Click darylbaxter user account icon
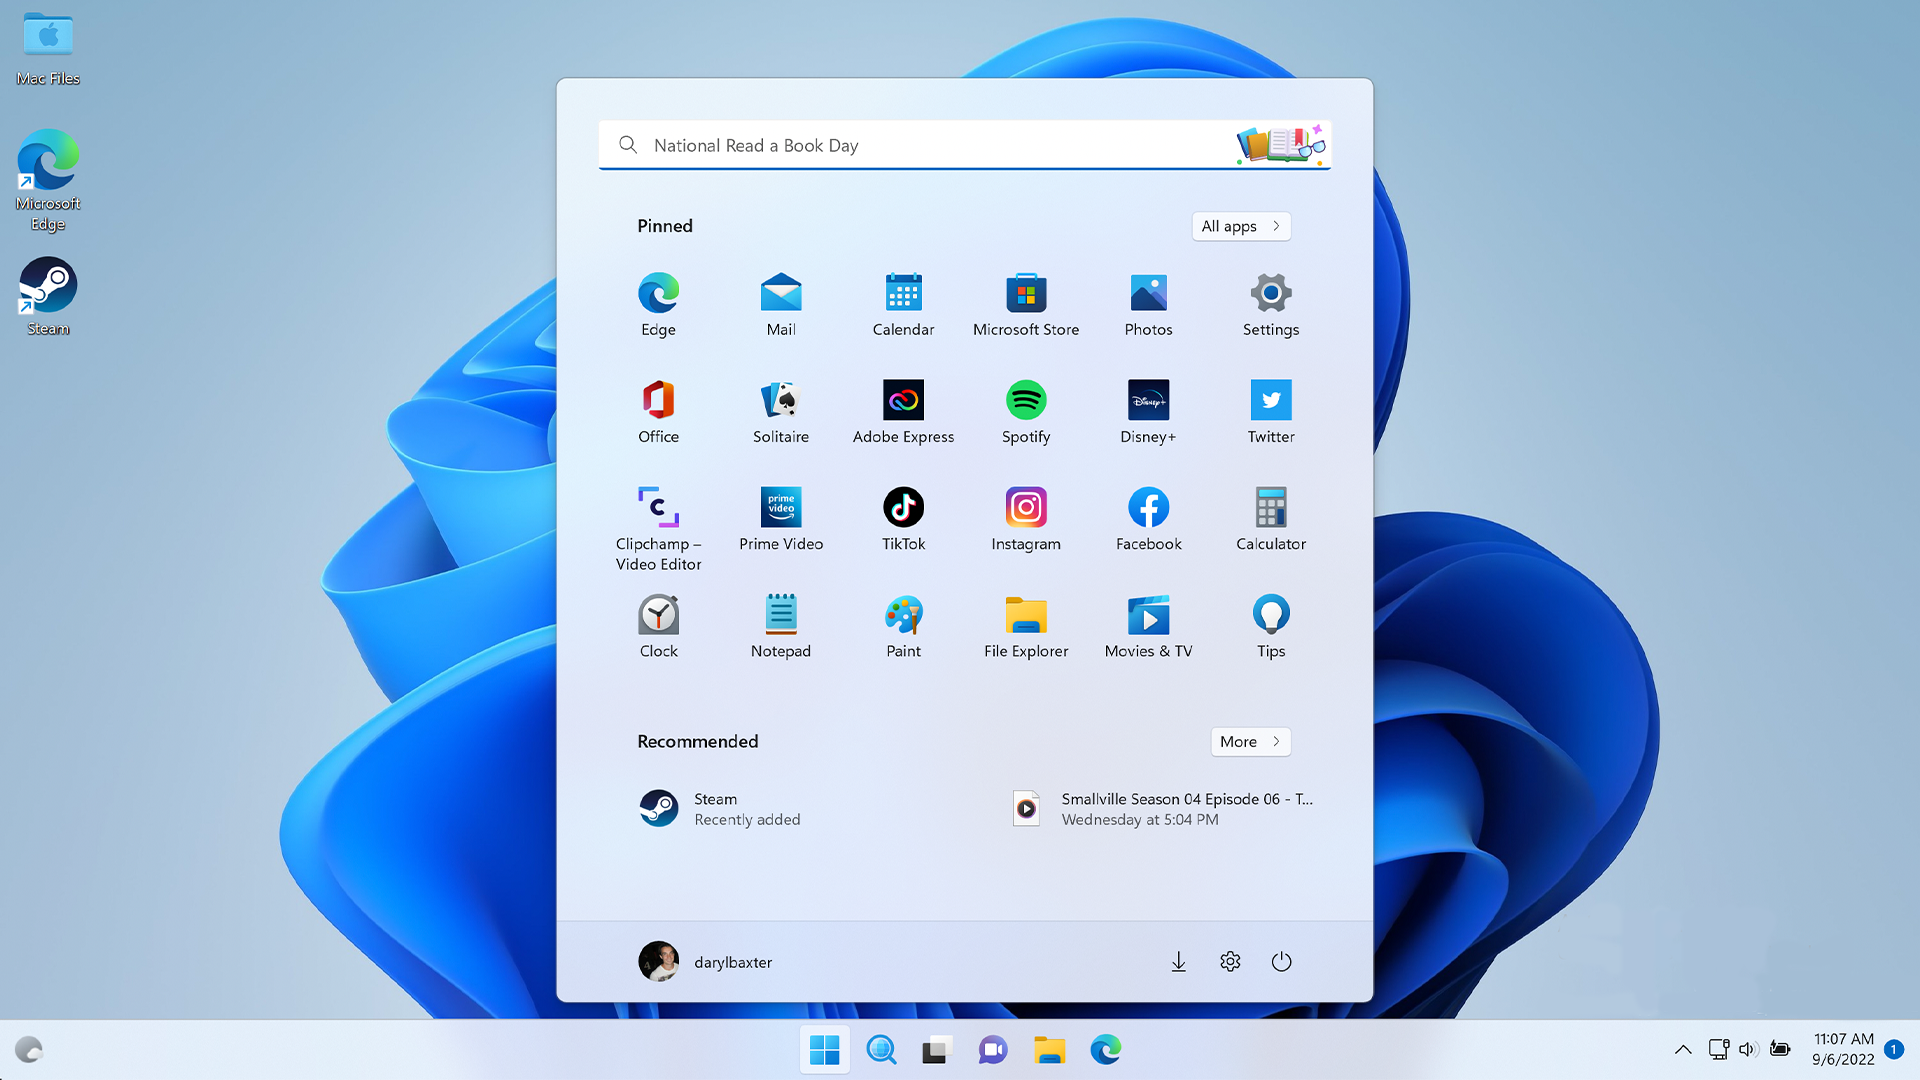 coord(657,961)
